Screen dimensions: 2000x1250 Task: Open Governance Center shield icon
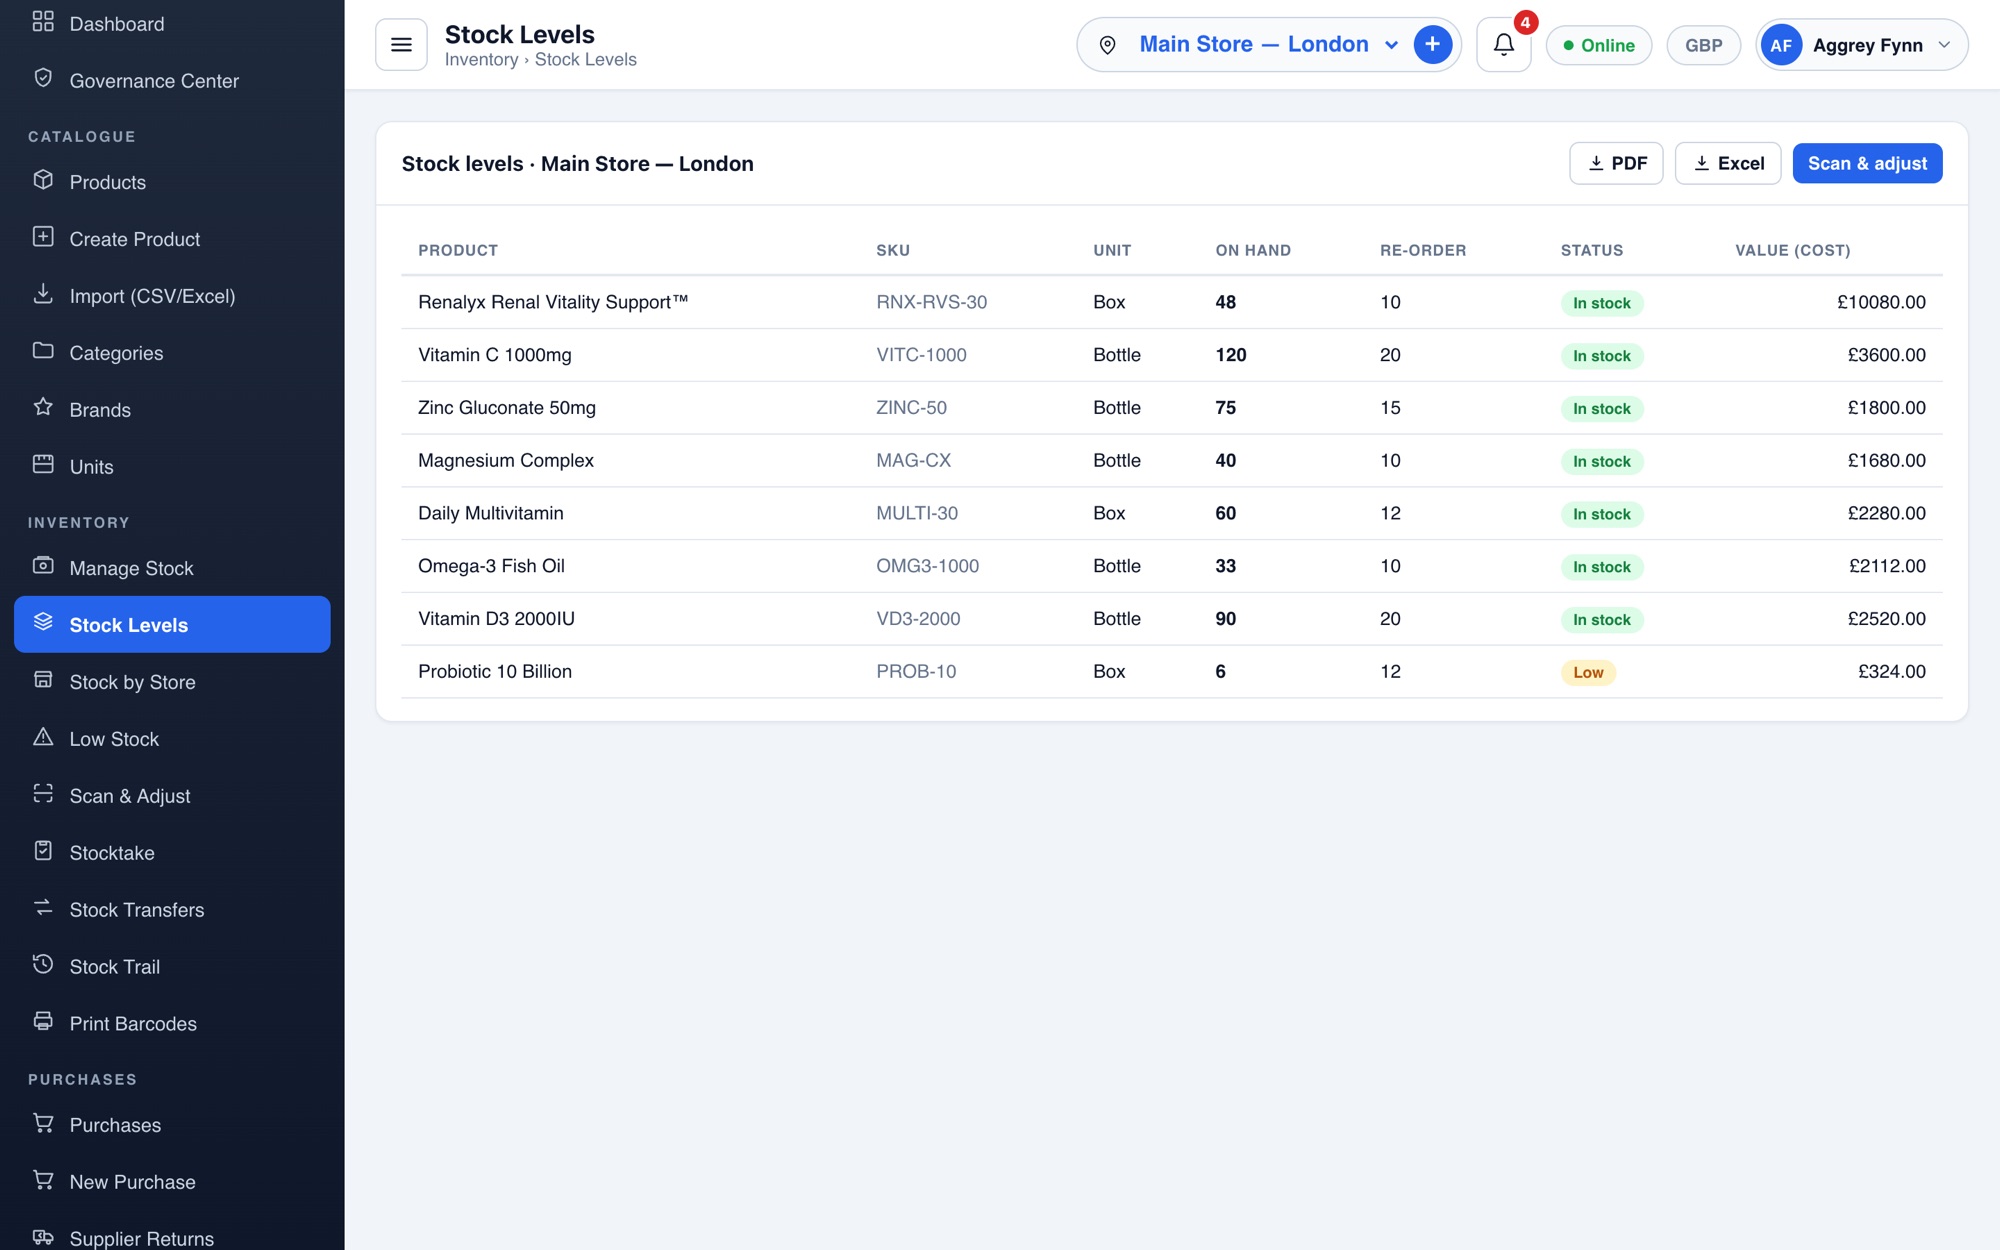point(43,79)
